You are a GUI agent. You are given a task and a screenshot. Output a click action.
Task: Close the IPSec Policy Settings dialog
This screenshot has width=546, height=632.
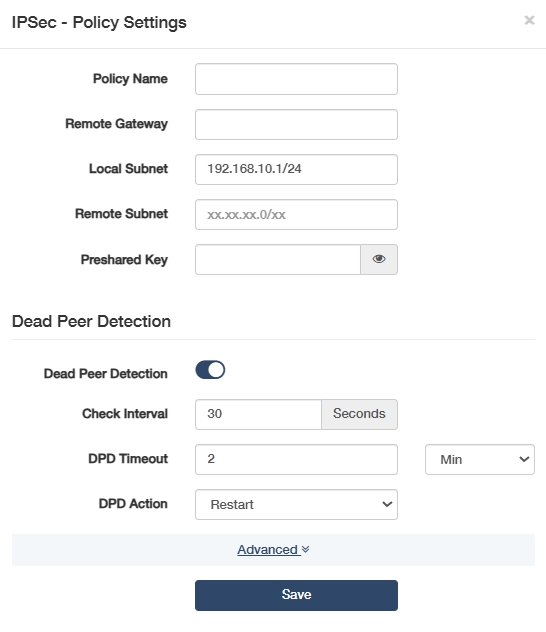(x=529, y=20)
